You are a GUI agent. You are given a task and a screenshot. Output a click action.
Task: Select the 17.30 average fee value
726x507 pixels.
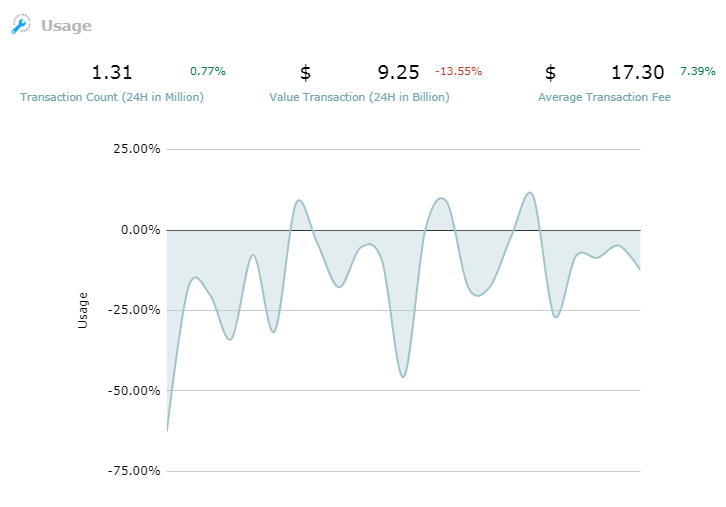(x=638, y=72)
